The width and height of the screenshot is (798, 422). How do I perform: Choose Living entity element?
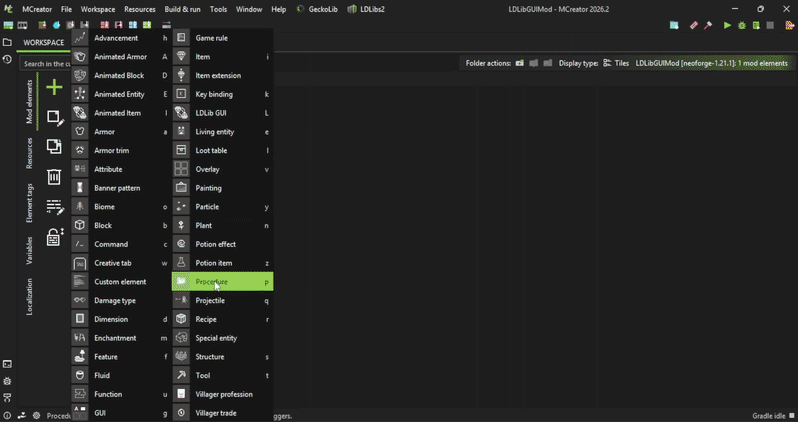pos(222,132)
